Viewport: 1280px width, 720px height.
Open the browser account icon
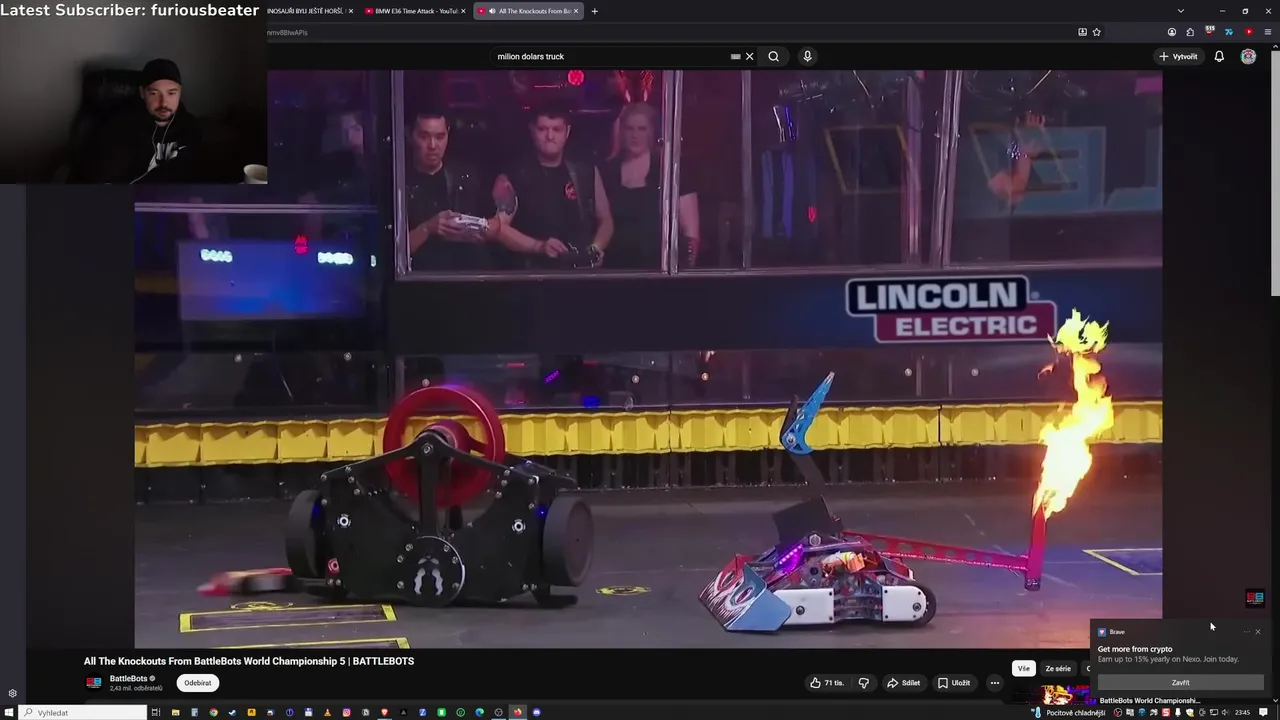[x=1172, y=32]
